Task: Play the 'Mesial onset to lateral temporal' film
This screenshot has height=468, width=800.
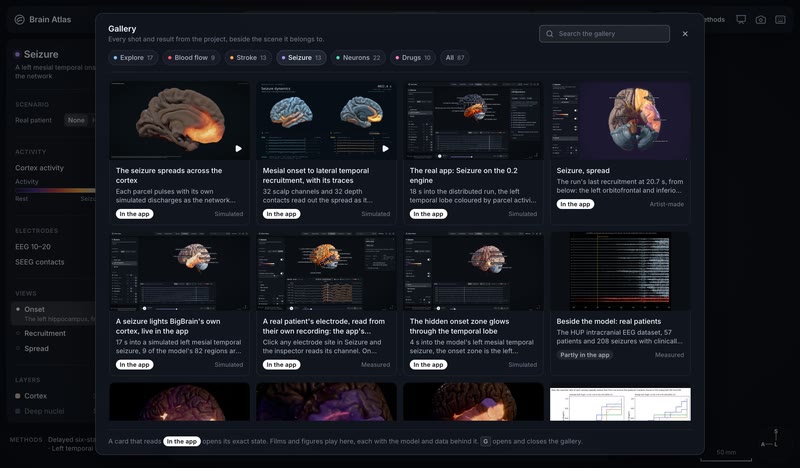Action: [x=385, y=149]
